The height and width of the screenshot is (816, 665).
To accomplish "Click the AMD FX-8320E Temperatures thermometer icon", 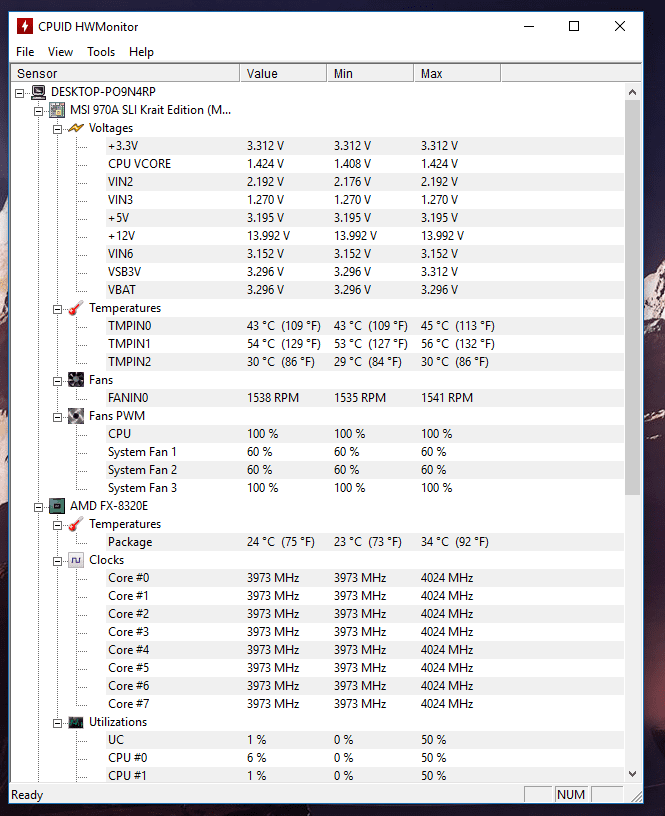I will (76, 524).
